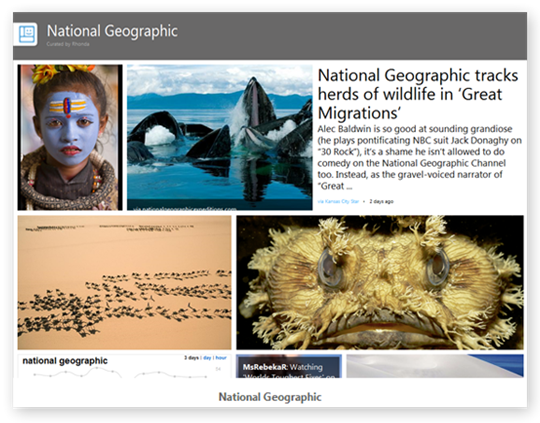Switch chart range to 'hour'
The width and height of the screenshot is (540, 423).
[221, 358]
